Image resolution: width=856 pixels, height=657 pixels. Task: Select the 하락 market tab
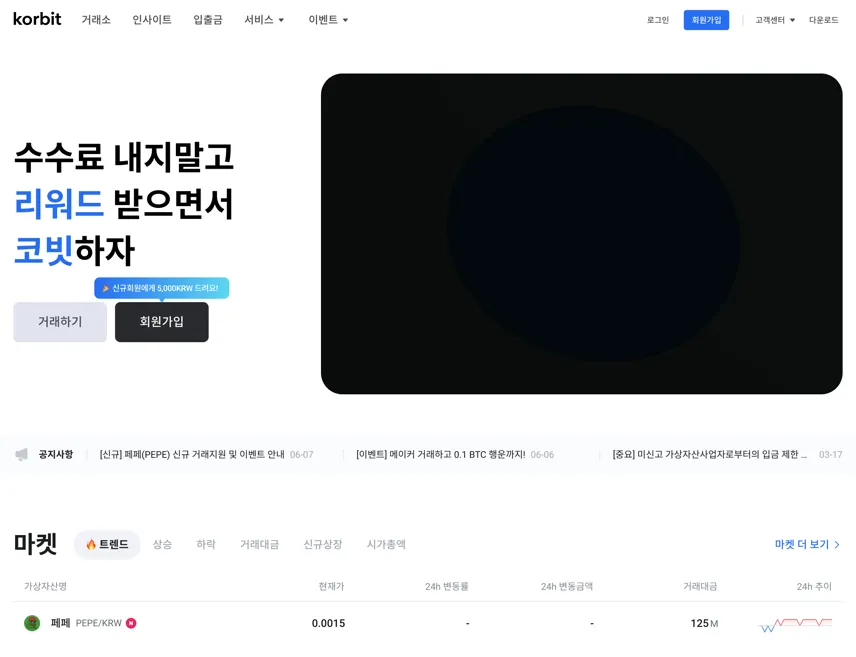click(206, 544)
